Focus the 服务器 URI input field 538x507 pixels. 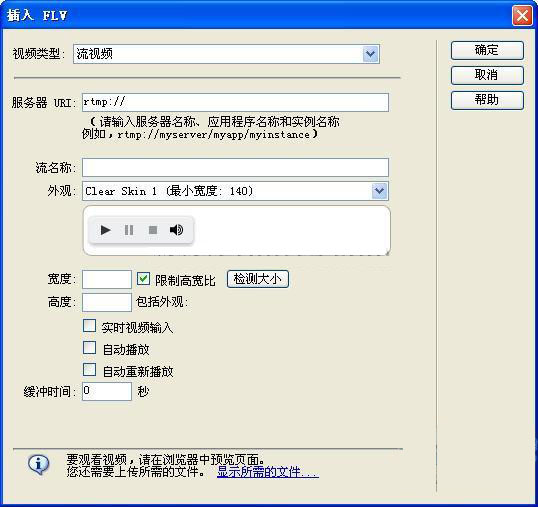[x=235, y=102]
